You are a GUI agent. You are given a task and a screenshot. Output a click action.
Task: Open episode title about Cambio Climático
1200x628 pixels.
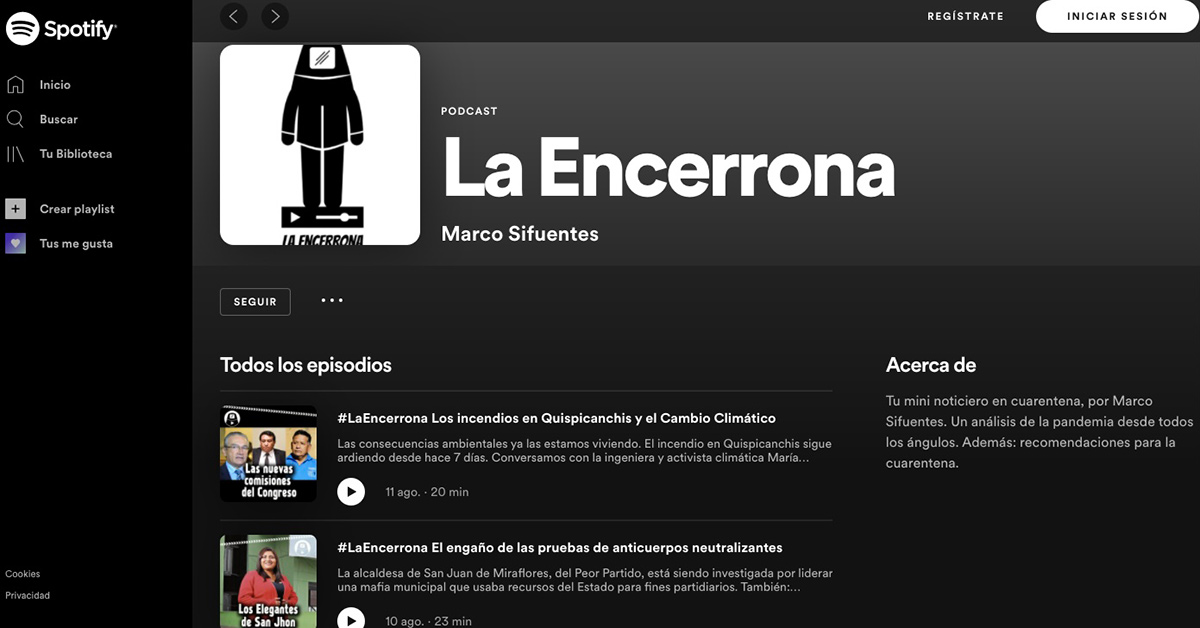click(556, 418)
